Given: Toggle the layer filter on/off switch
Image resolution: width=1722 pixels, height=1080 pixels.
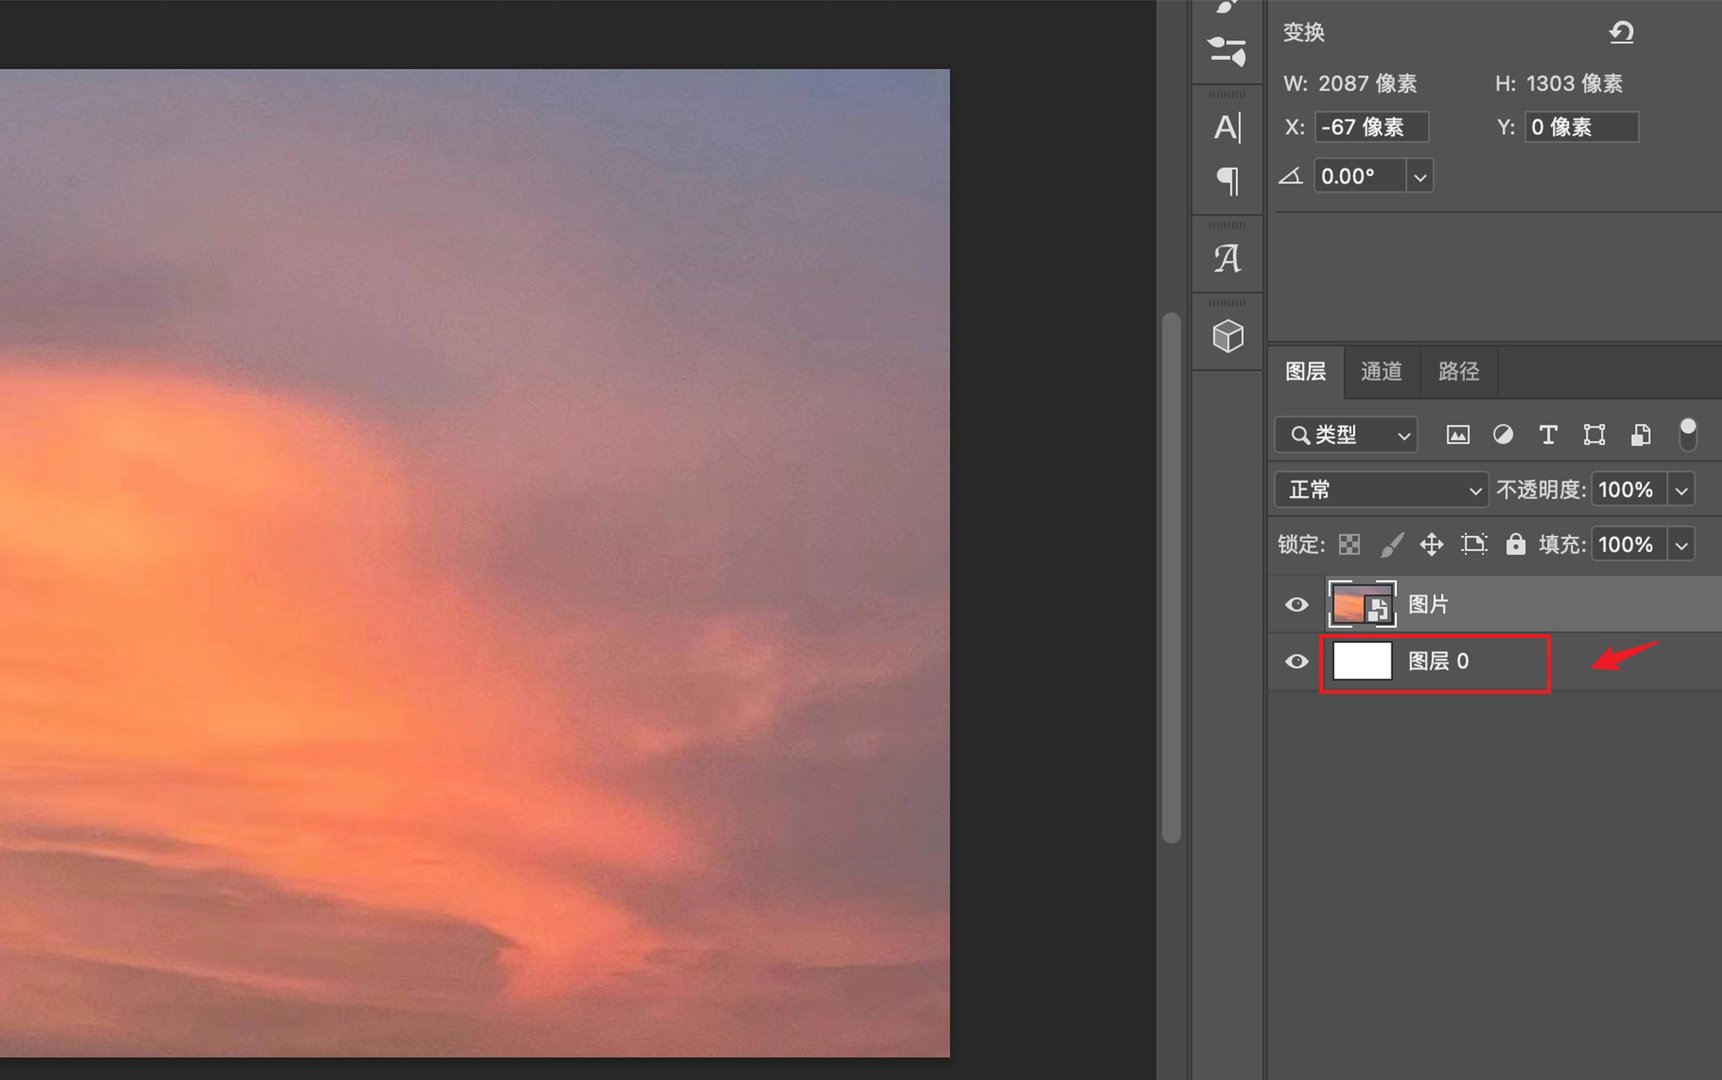Looking at the screenshot, I should pyautogui.click(x=1688, y=434).
